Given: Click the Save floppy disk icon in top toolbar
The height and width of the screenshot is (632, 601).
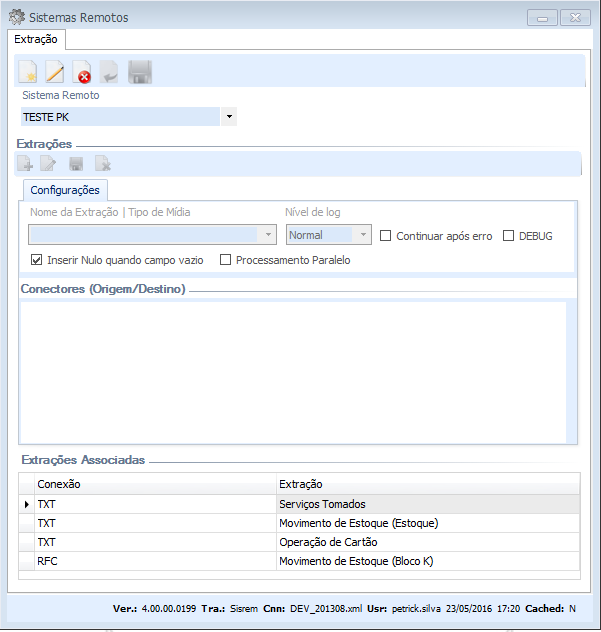Looking at the screenshot, I should click(x=140, y=72).
